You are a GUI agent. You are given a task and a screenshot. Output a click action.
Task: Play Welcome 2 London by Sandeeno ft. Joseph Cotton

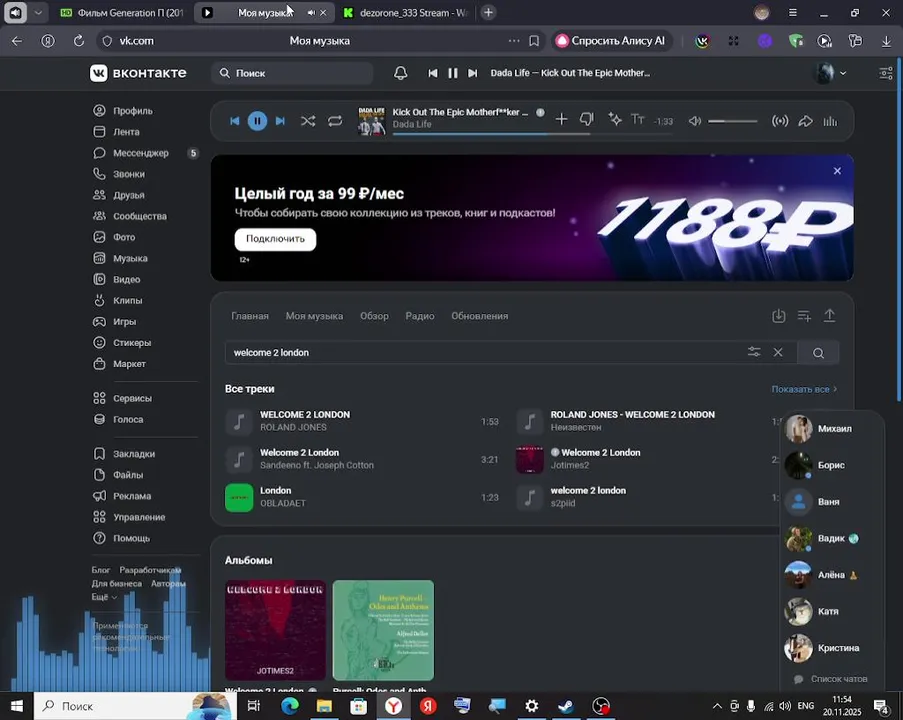tap(362, 459)
